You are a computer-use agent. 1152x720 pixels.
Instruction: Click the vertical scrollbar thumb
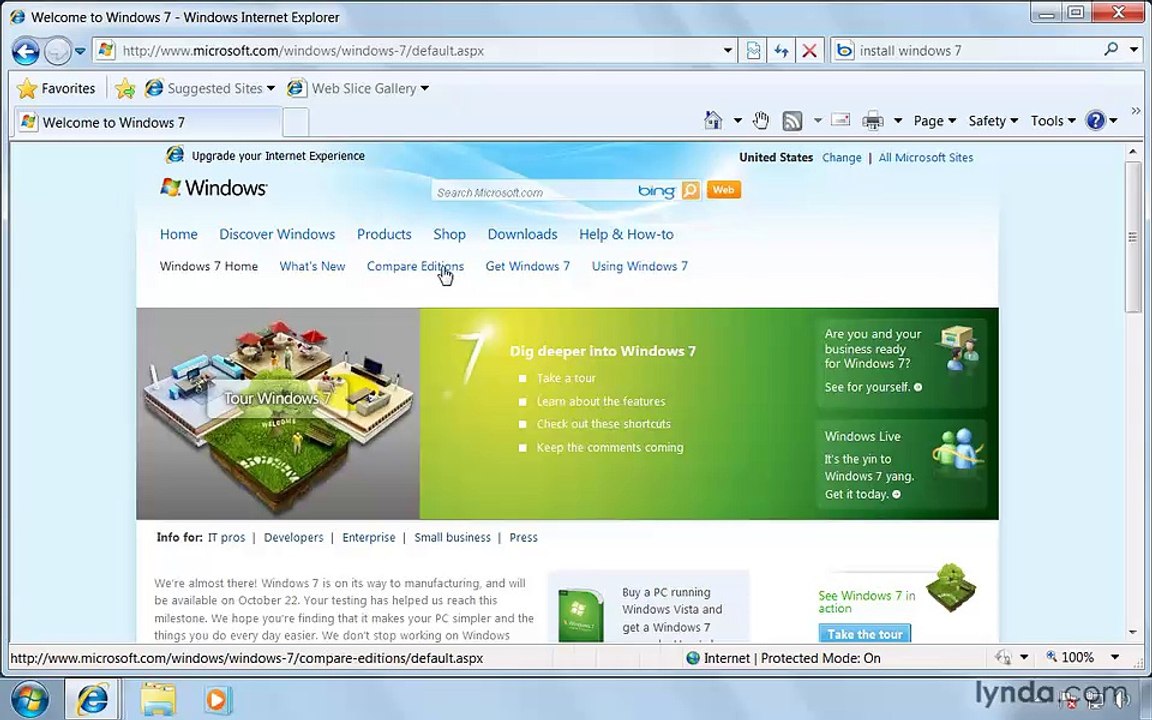[x=1132, y=235]
